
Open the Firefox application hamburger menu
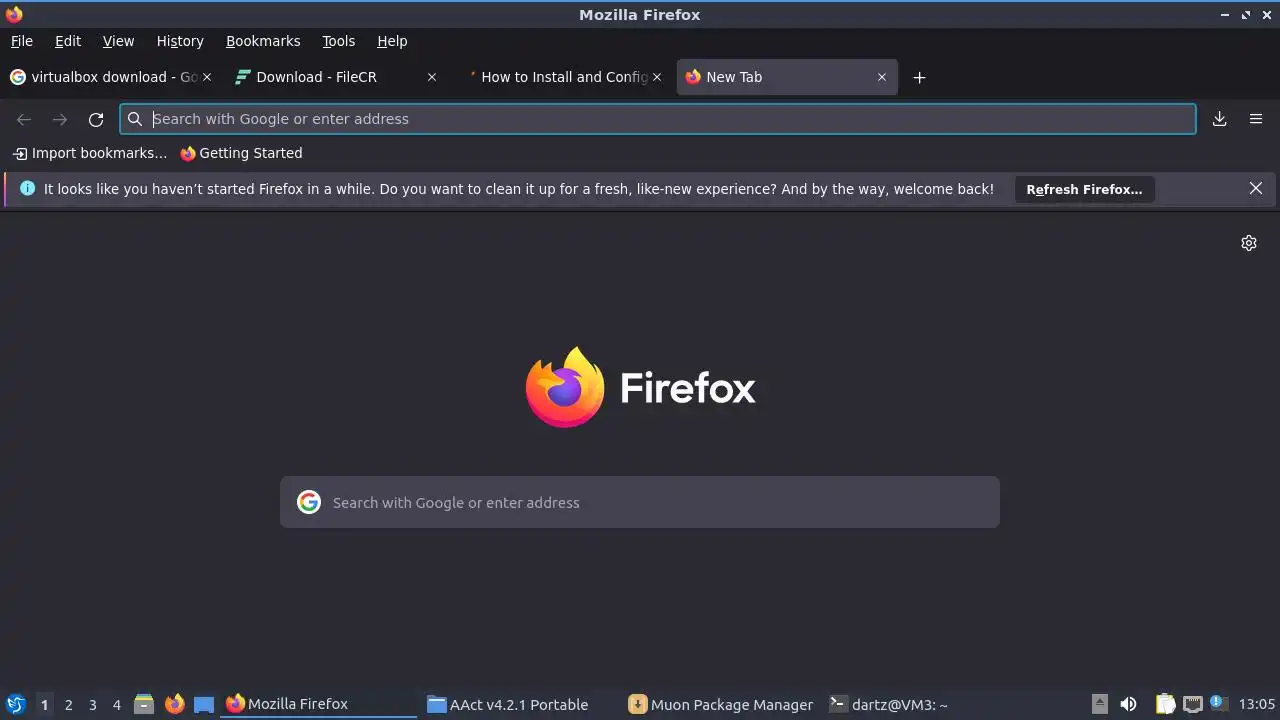1256,119
